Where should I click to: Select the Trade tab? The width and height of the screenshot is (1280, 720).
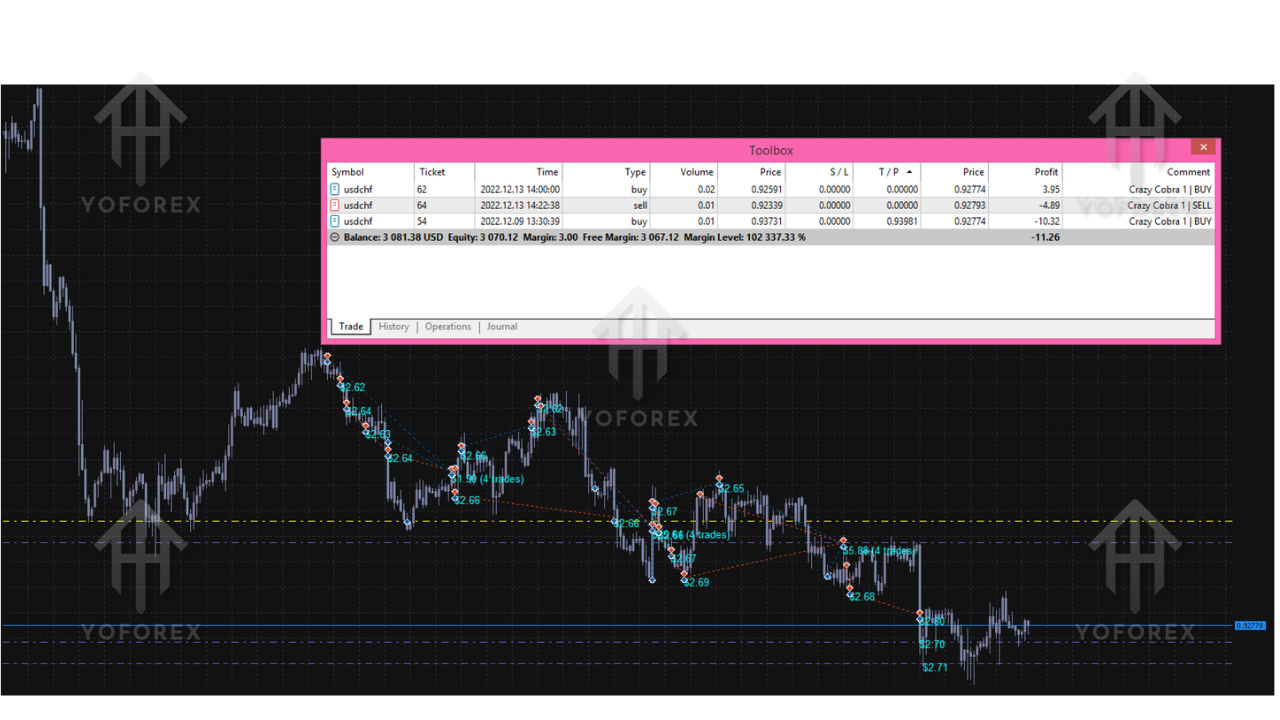[351, 327]
